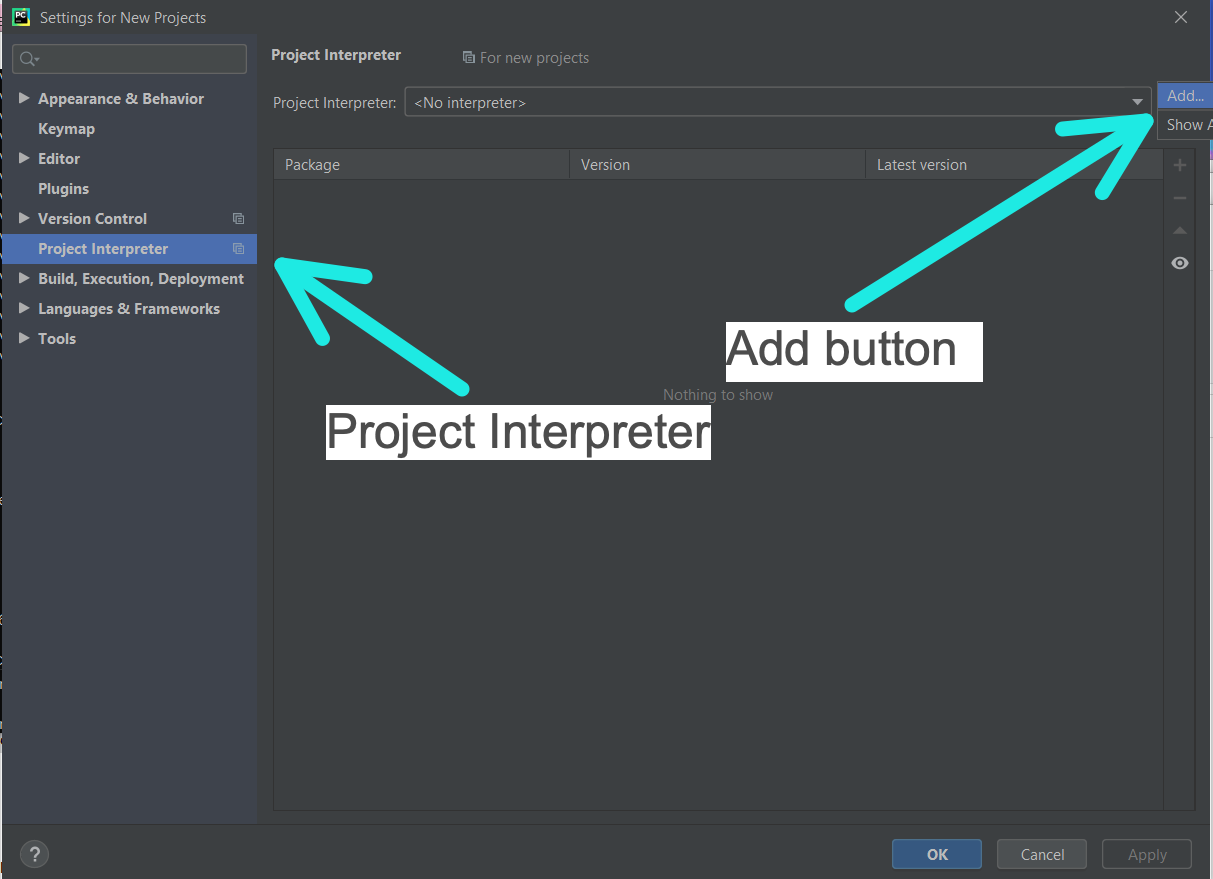Click the search magnifier icon

29,60
